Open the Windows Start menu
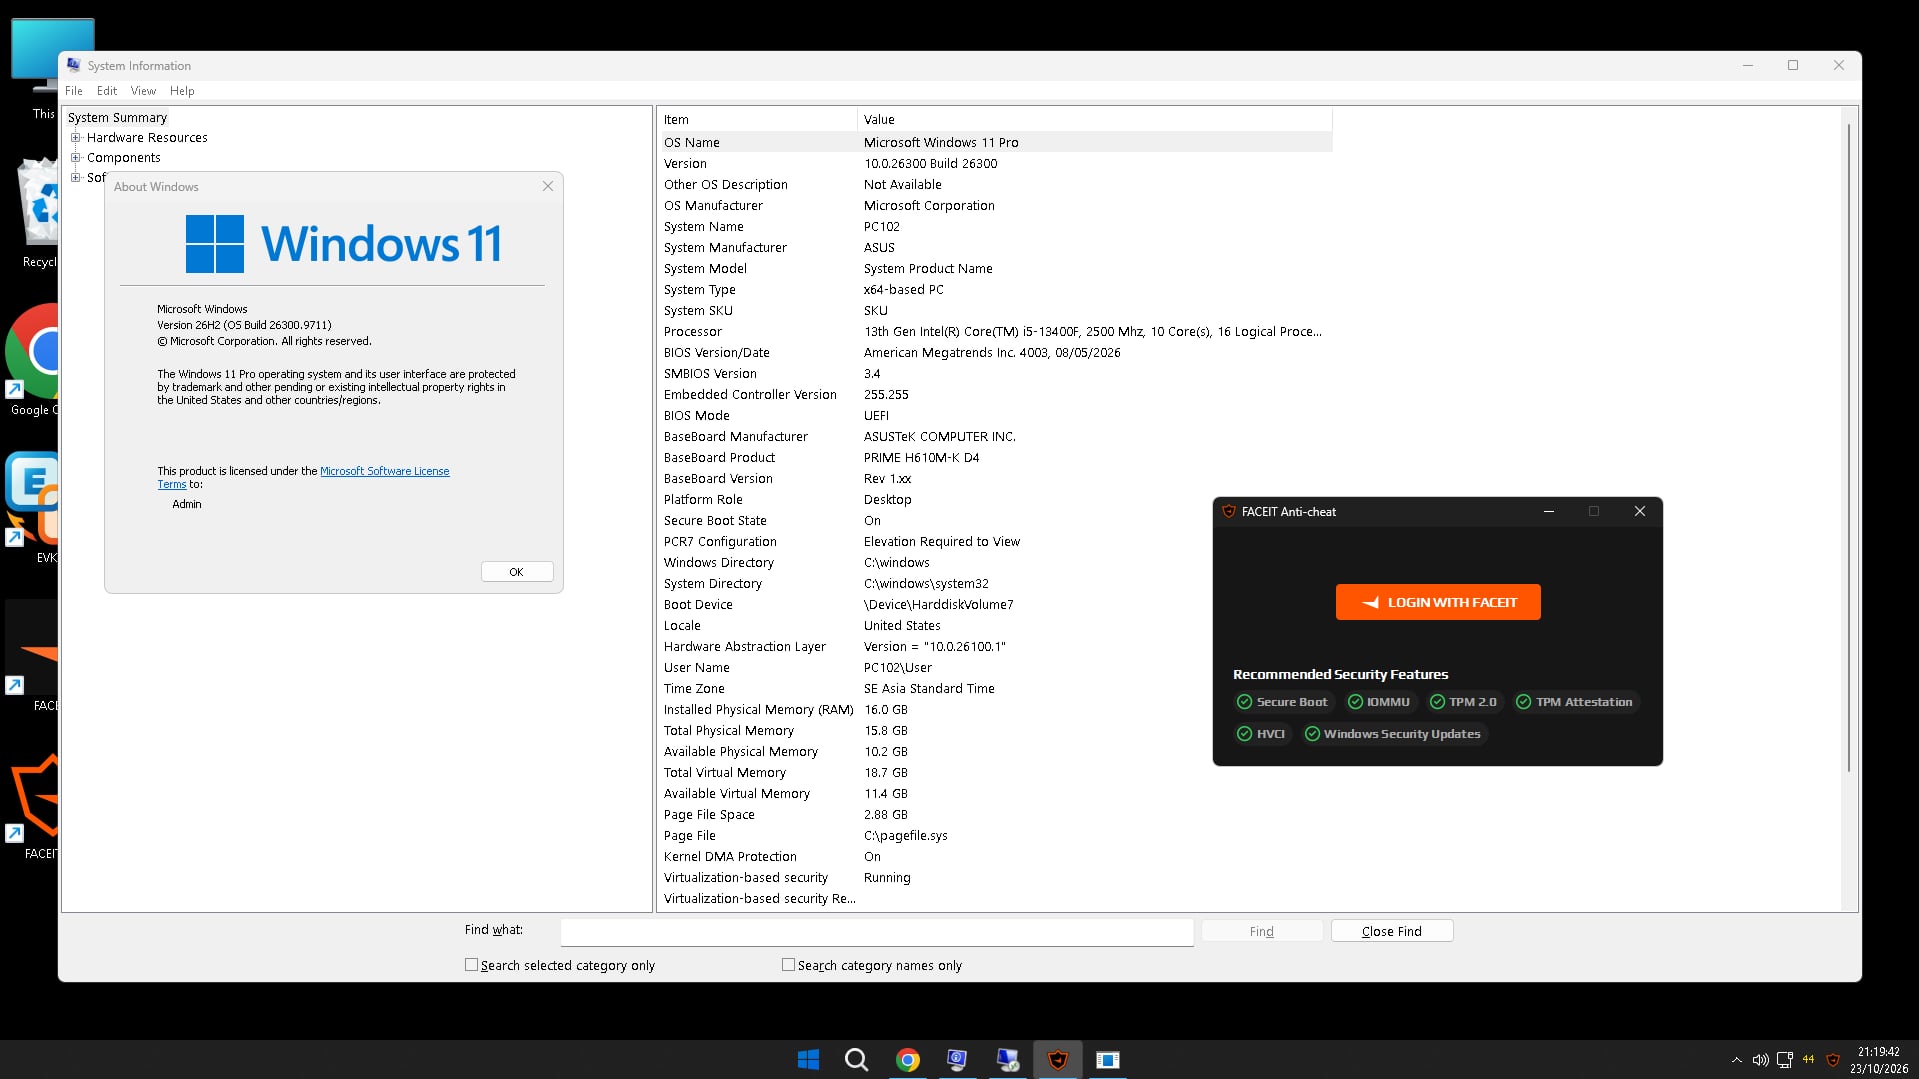The image size is (1919, 1079). 808,1060
